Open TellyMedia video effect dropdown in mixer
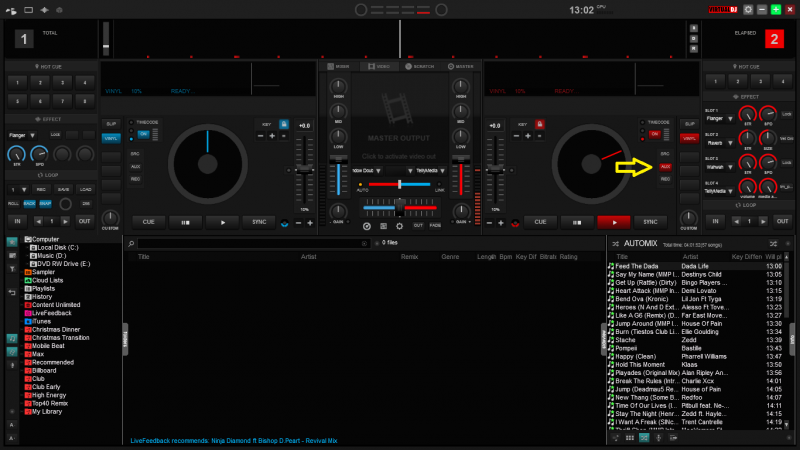800x450 pixels. coord(430,171)
